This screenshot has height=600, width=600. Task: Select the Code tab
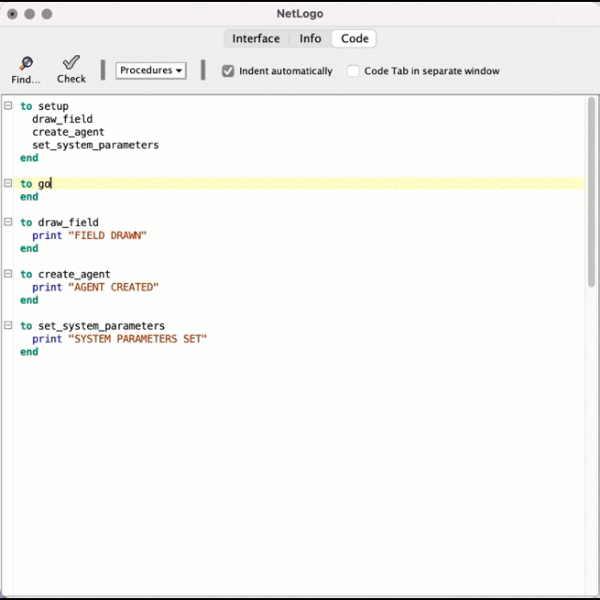(x=354, y=39)
